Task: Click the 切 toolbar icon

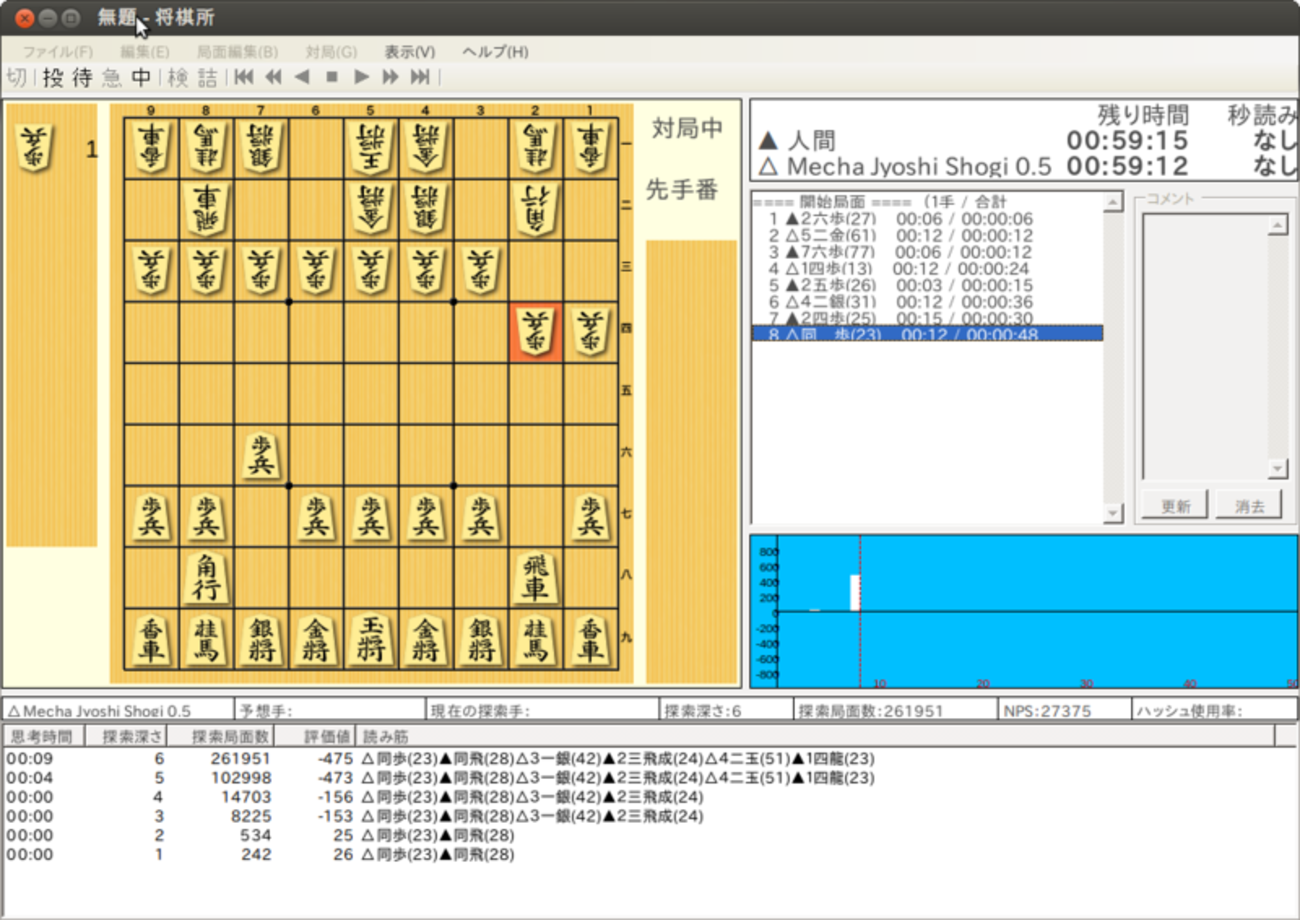Action: pyautogui.click(x=16, y=77)
